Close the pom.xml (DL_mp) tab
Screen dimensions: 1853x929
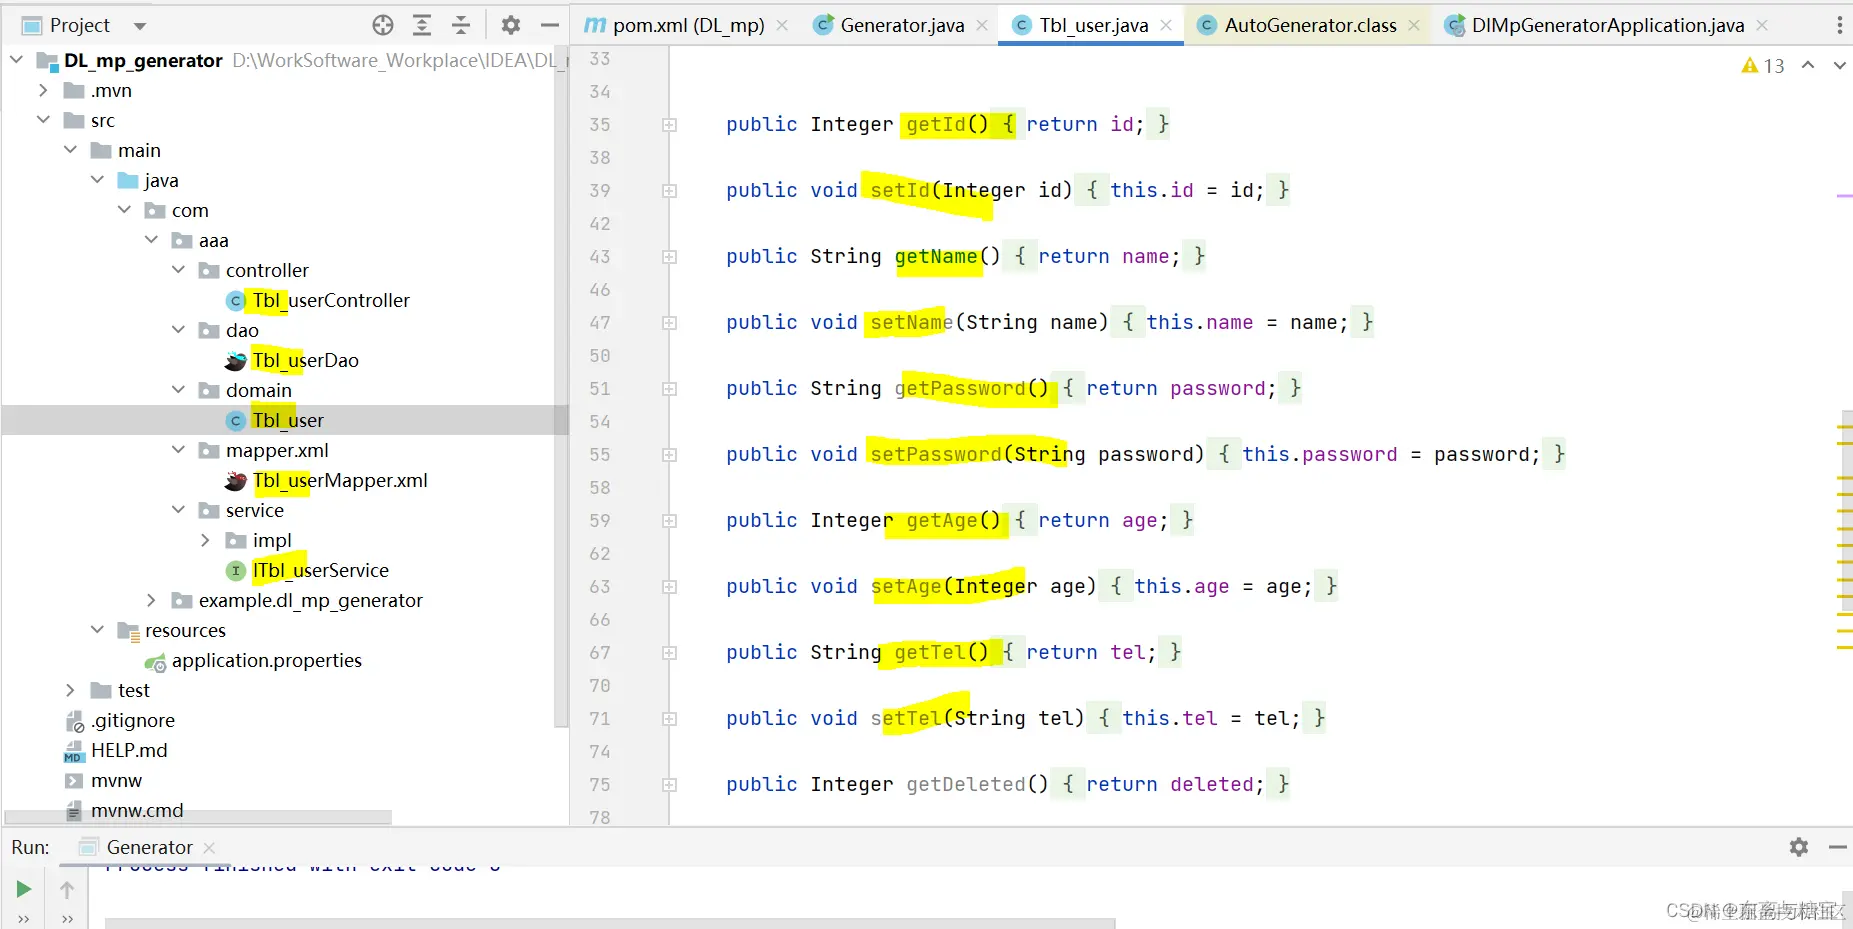pos(782,25)
